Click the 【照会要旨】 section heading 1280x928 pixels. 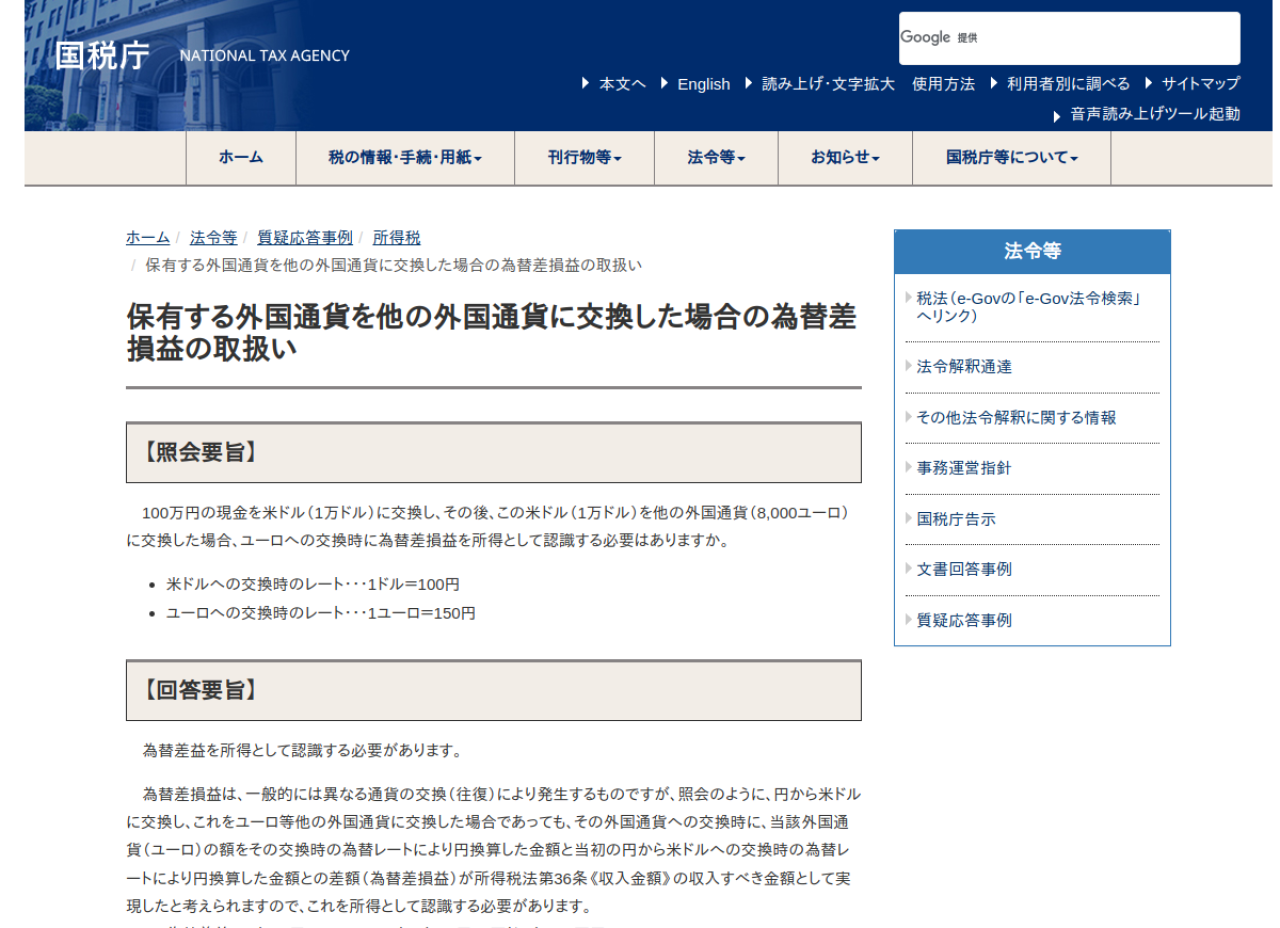tap(494, 453)
